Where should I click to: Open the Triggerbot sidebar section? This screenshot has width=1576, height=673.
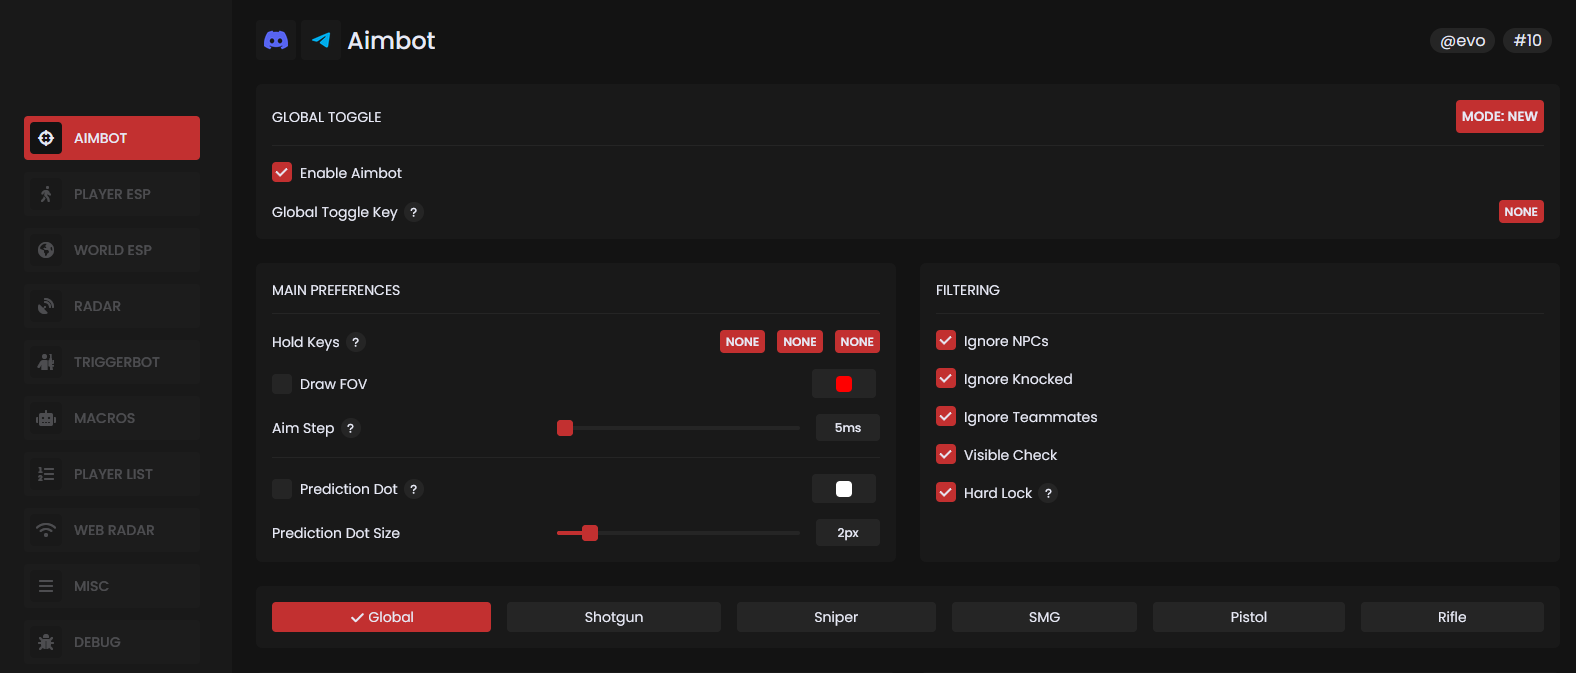[112, 362]
